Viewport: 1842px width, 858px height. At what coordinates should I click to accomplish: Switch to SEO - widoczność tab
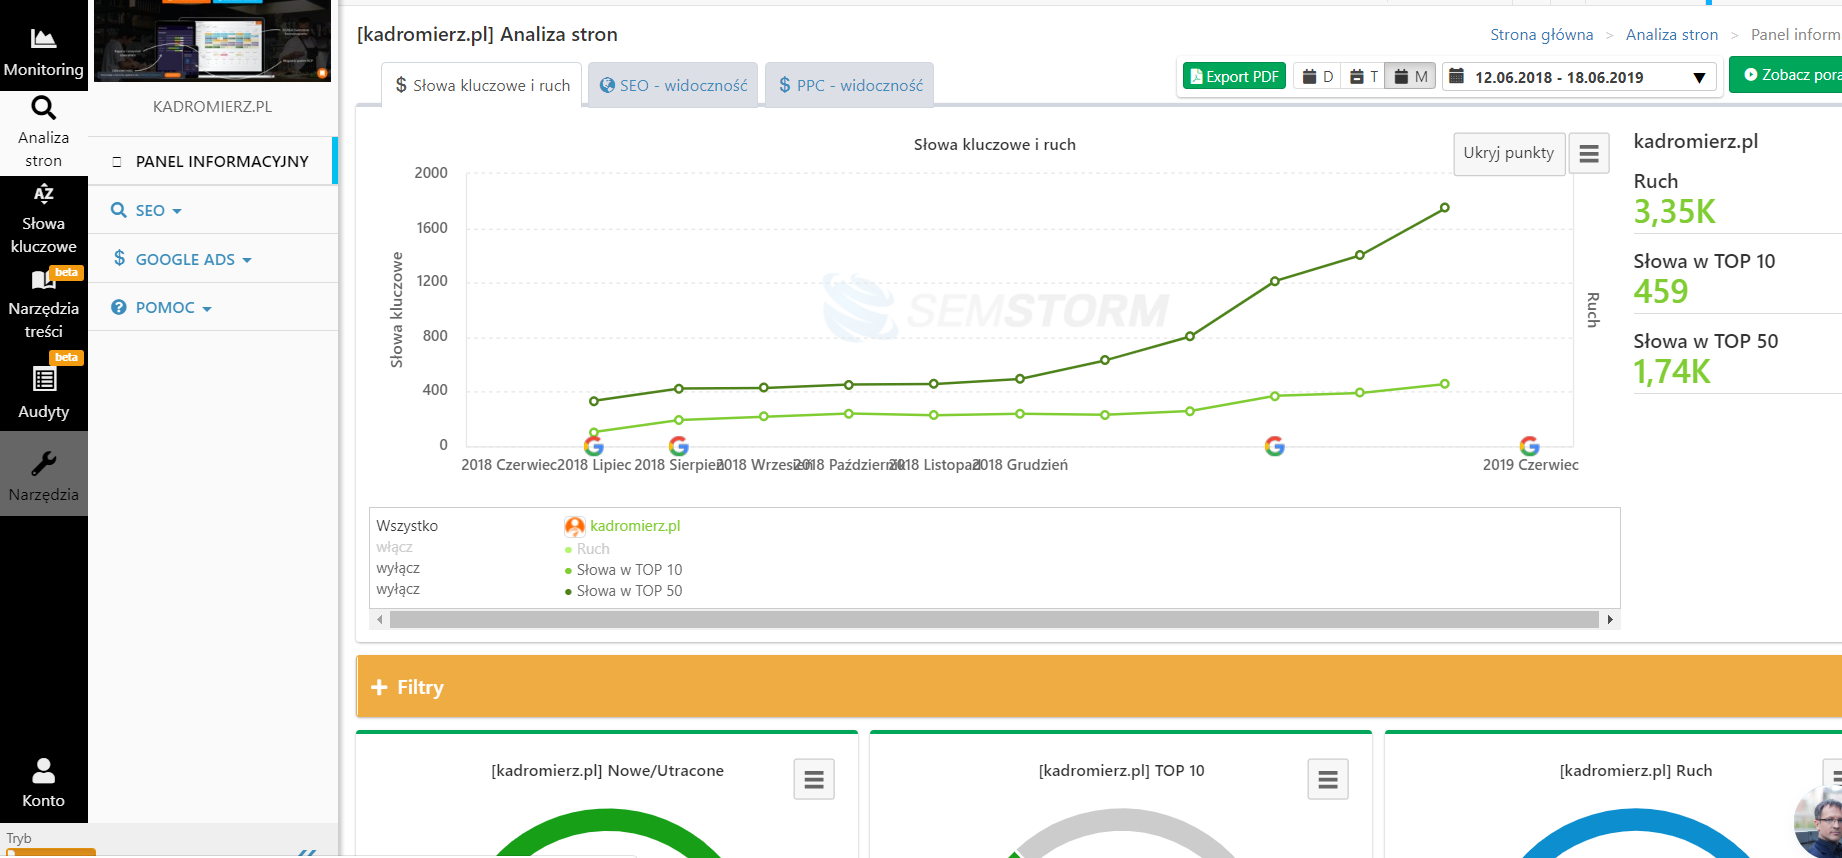point(673,85)
